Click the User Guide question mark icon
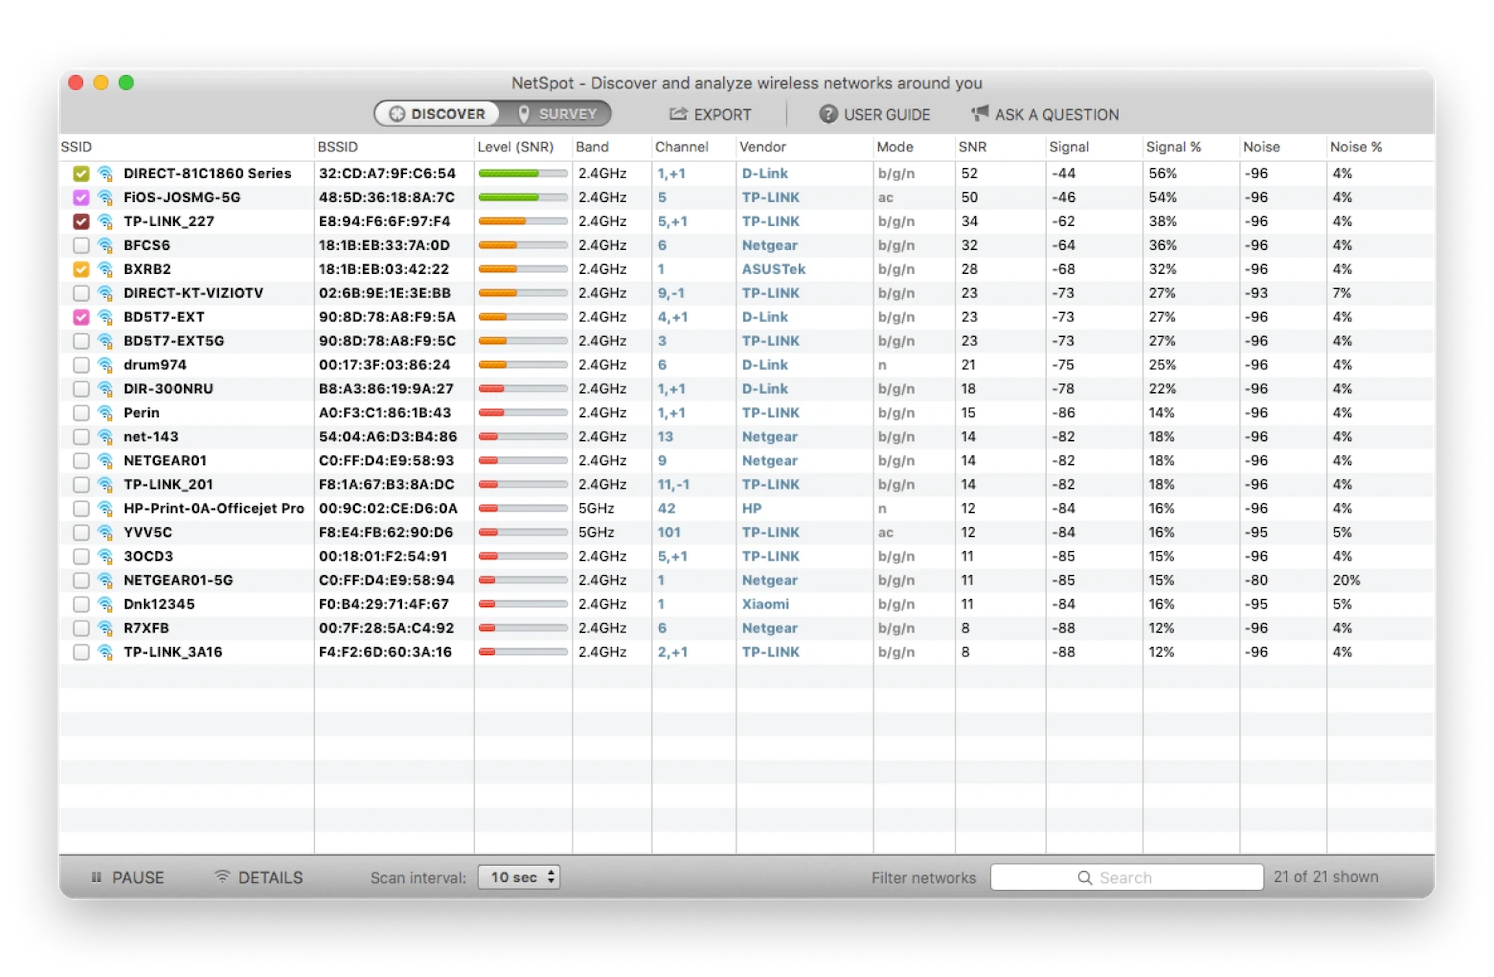The image size is (1494, 977). (828, 114)
